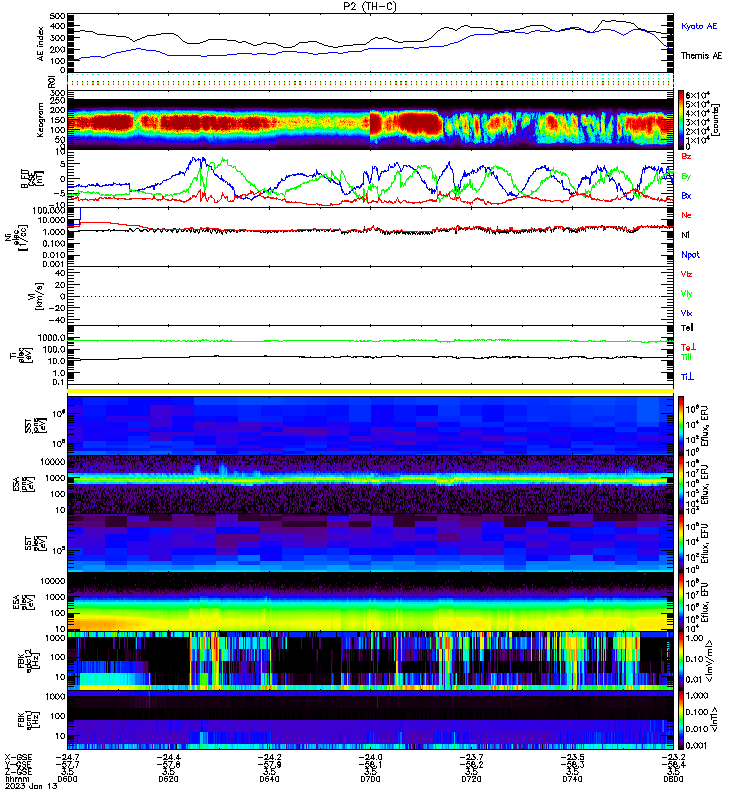Click the yellow bar above SST ions panel

tap(370, 391)
